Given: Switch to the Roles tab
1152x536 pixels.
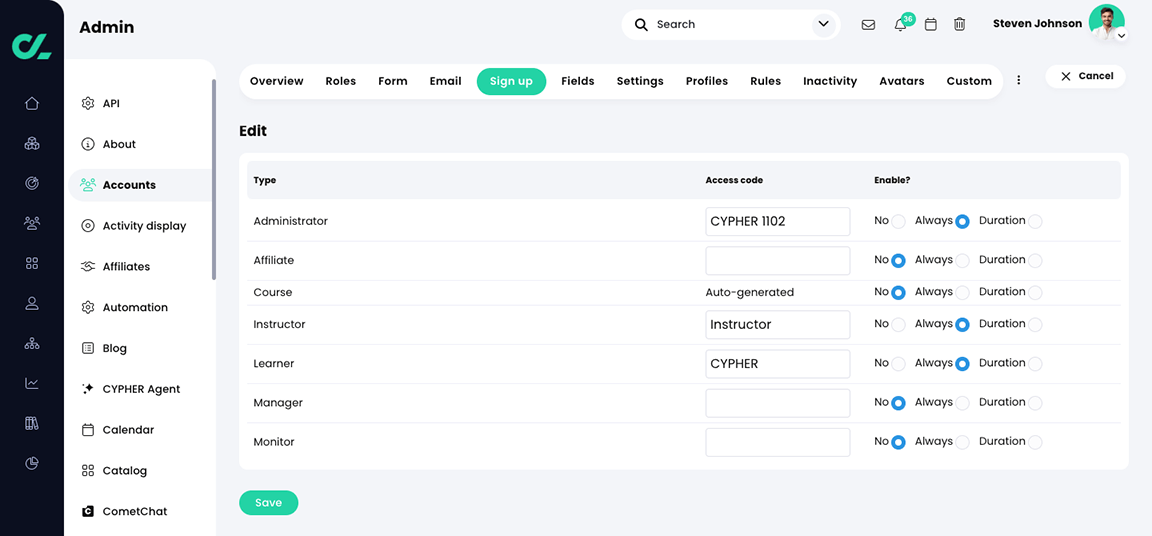Looking at the screenshot, I should pyautogui.click(x=341, y=81).
